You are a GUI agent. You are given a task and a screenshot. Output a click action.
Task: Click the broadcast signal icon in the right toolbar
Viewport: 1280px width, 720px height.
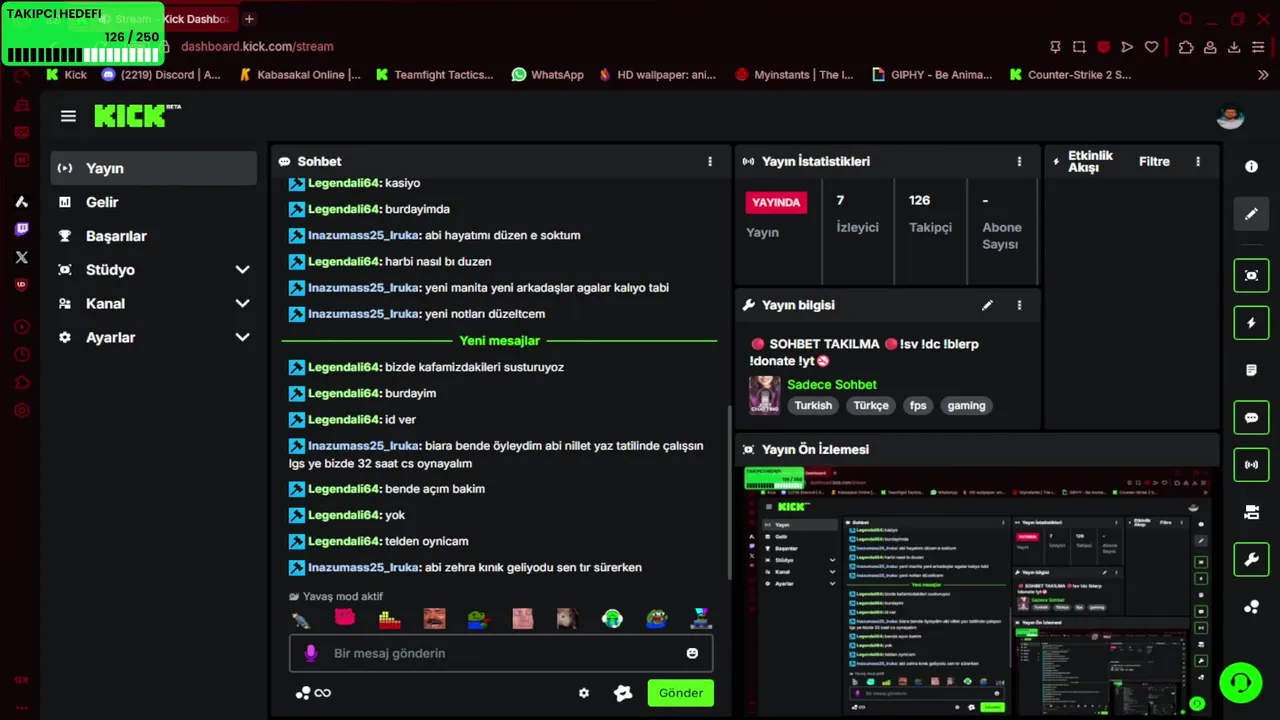(1251, 465)
